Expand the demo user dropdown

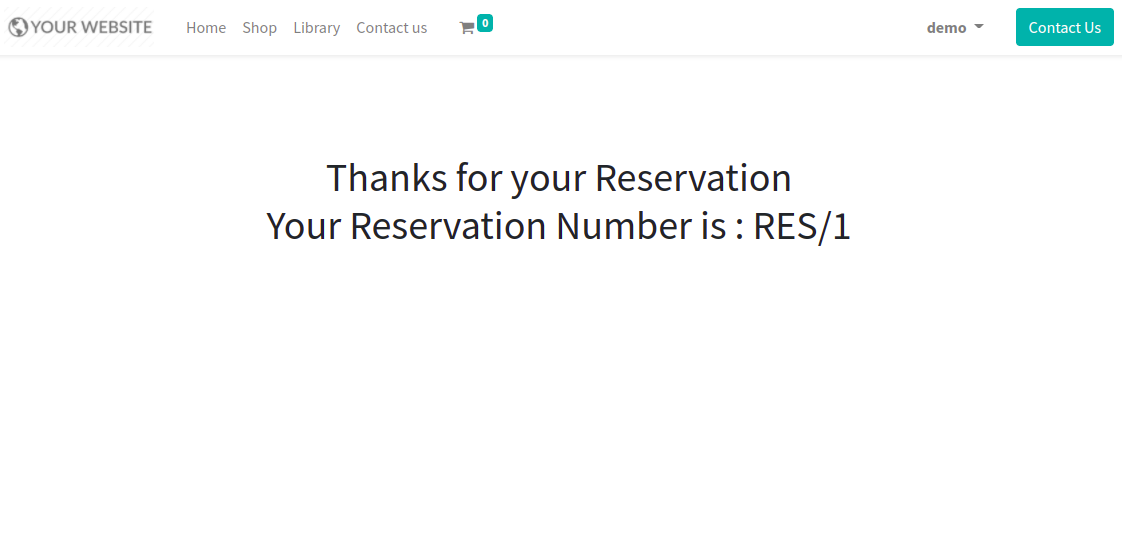[955, 28]
